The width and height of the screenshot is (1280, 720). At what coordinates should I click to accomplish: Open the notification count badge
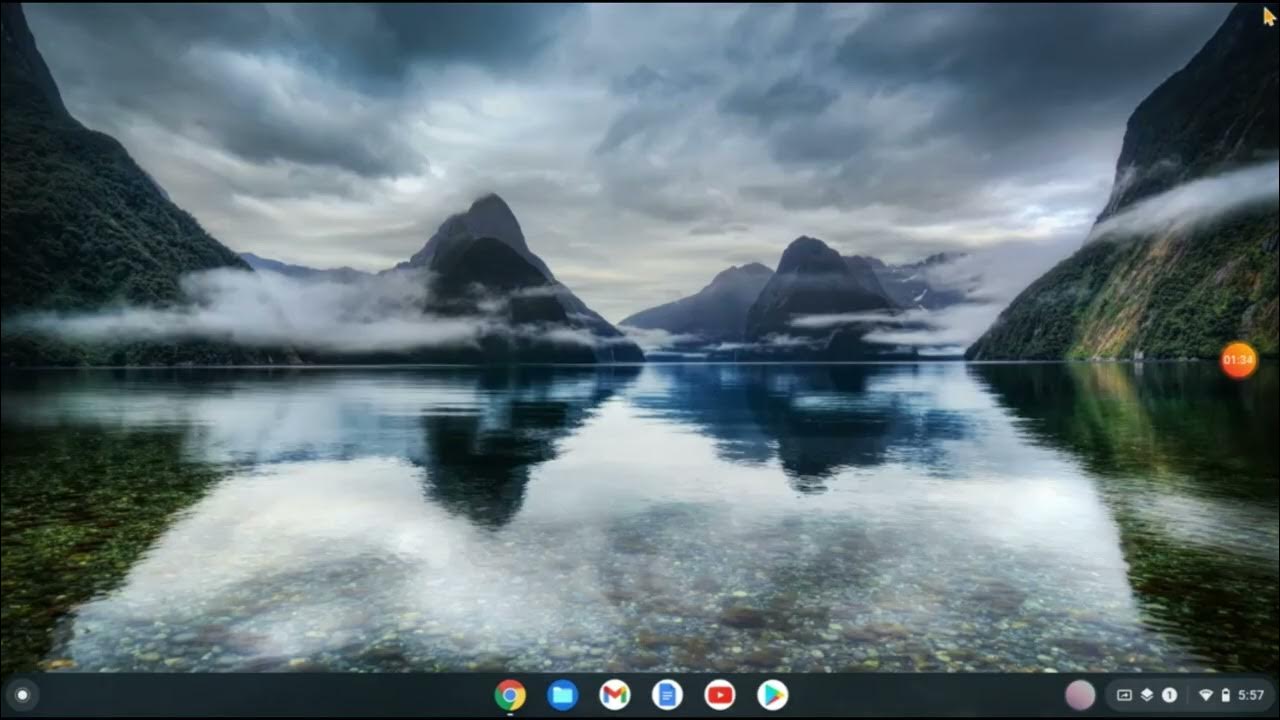pos(1168,695)
